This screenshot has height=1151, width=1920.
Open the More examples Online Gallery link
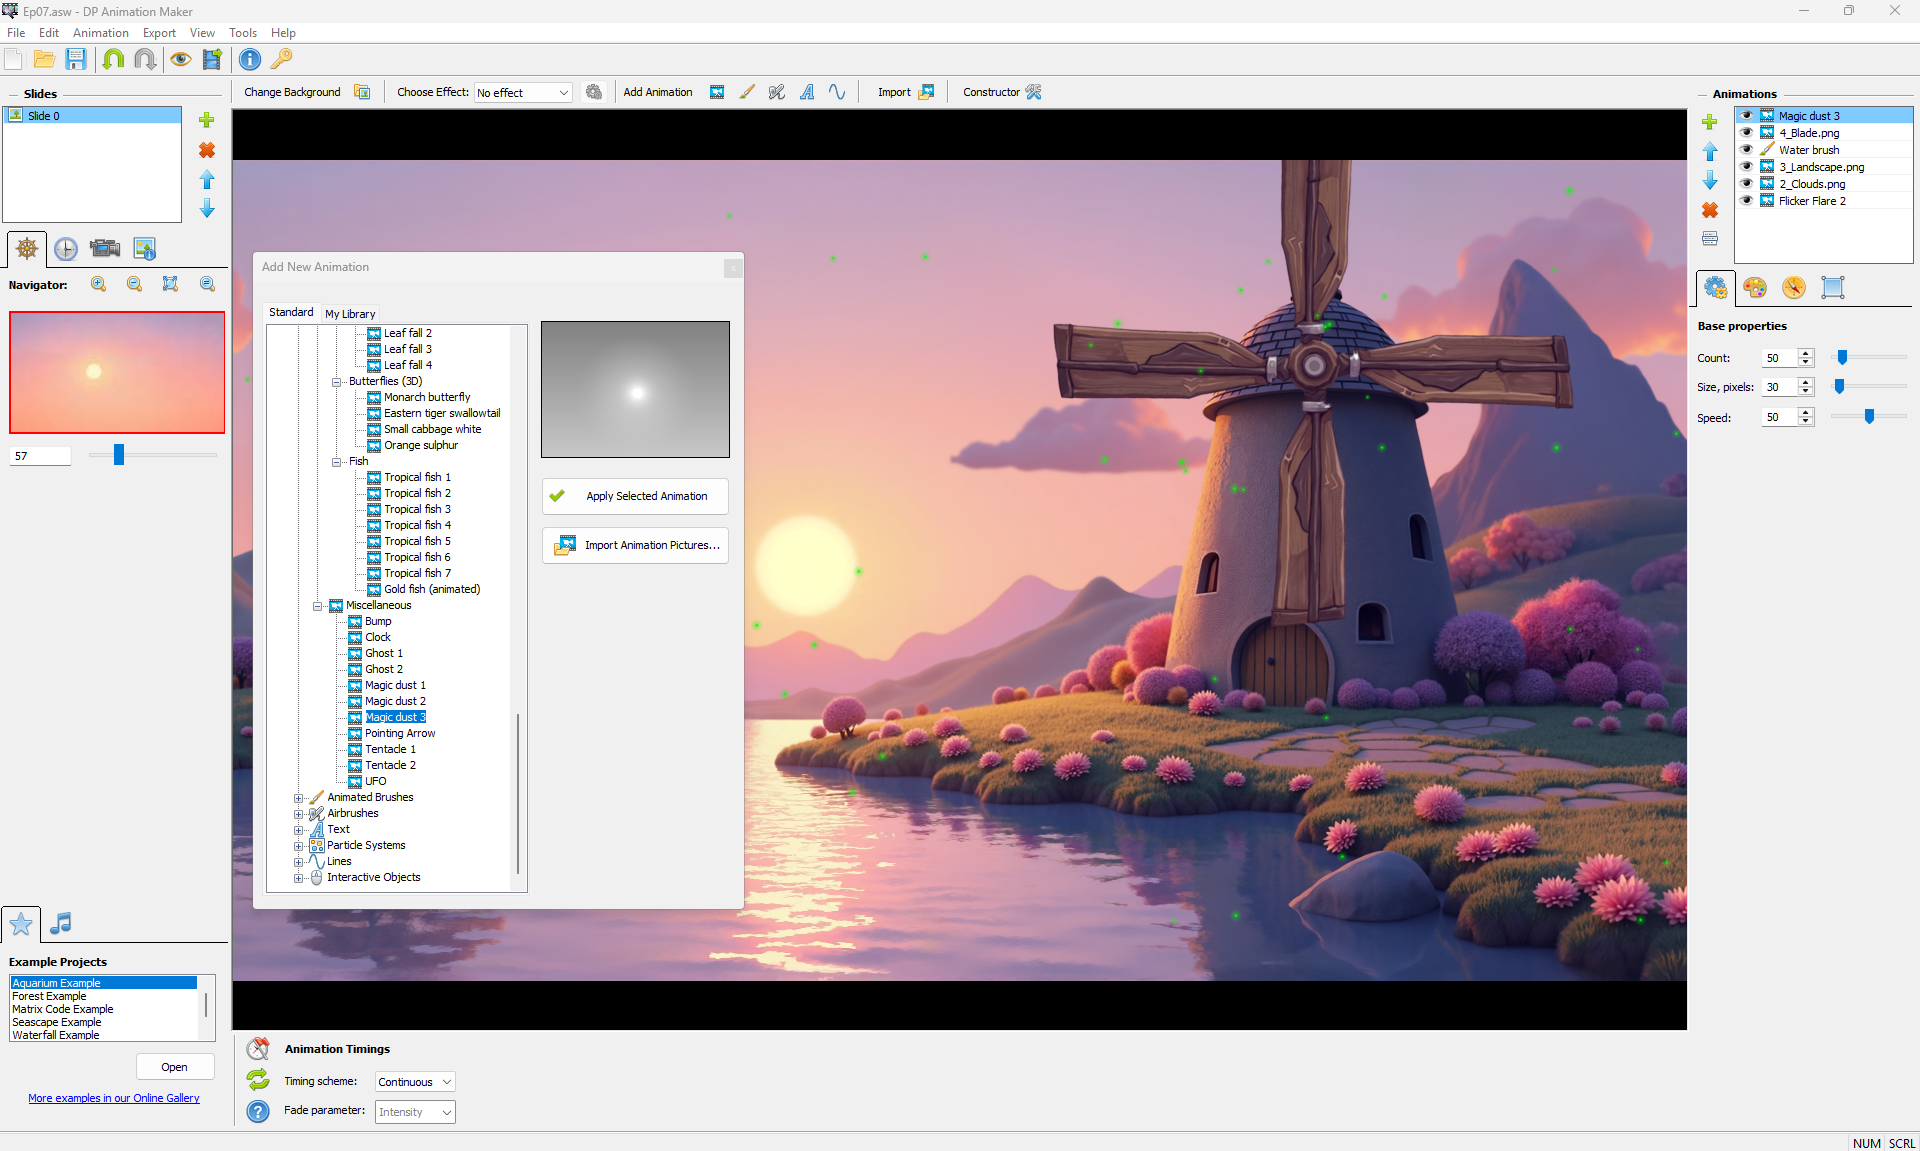pyautogui.click(x=114, y=1098)
